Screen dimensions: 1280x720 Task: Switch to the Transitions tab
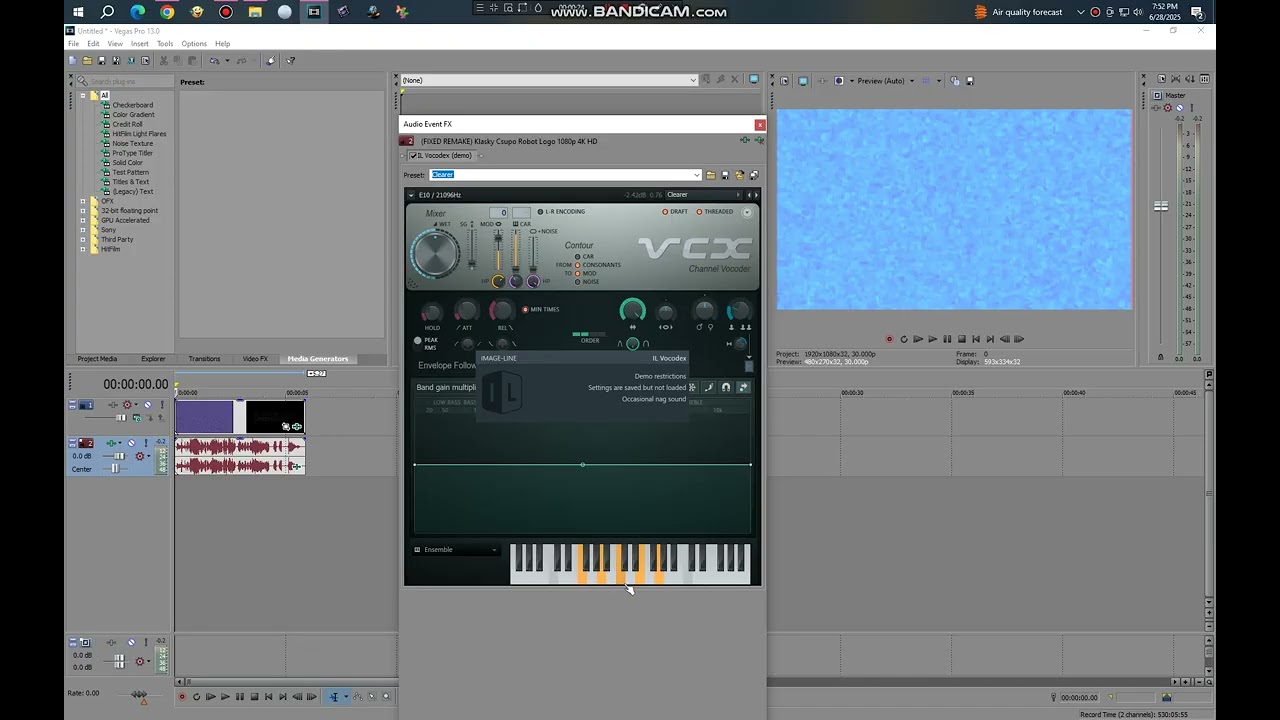[204, 359]
